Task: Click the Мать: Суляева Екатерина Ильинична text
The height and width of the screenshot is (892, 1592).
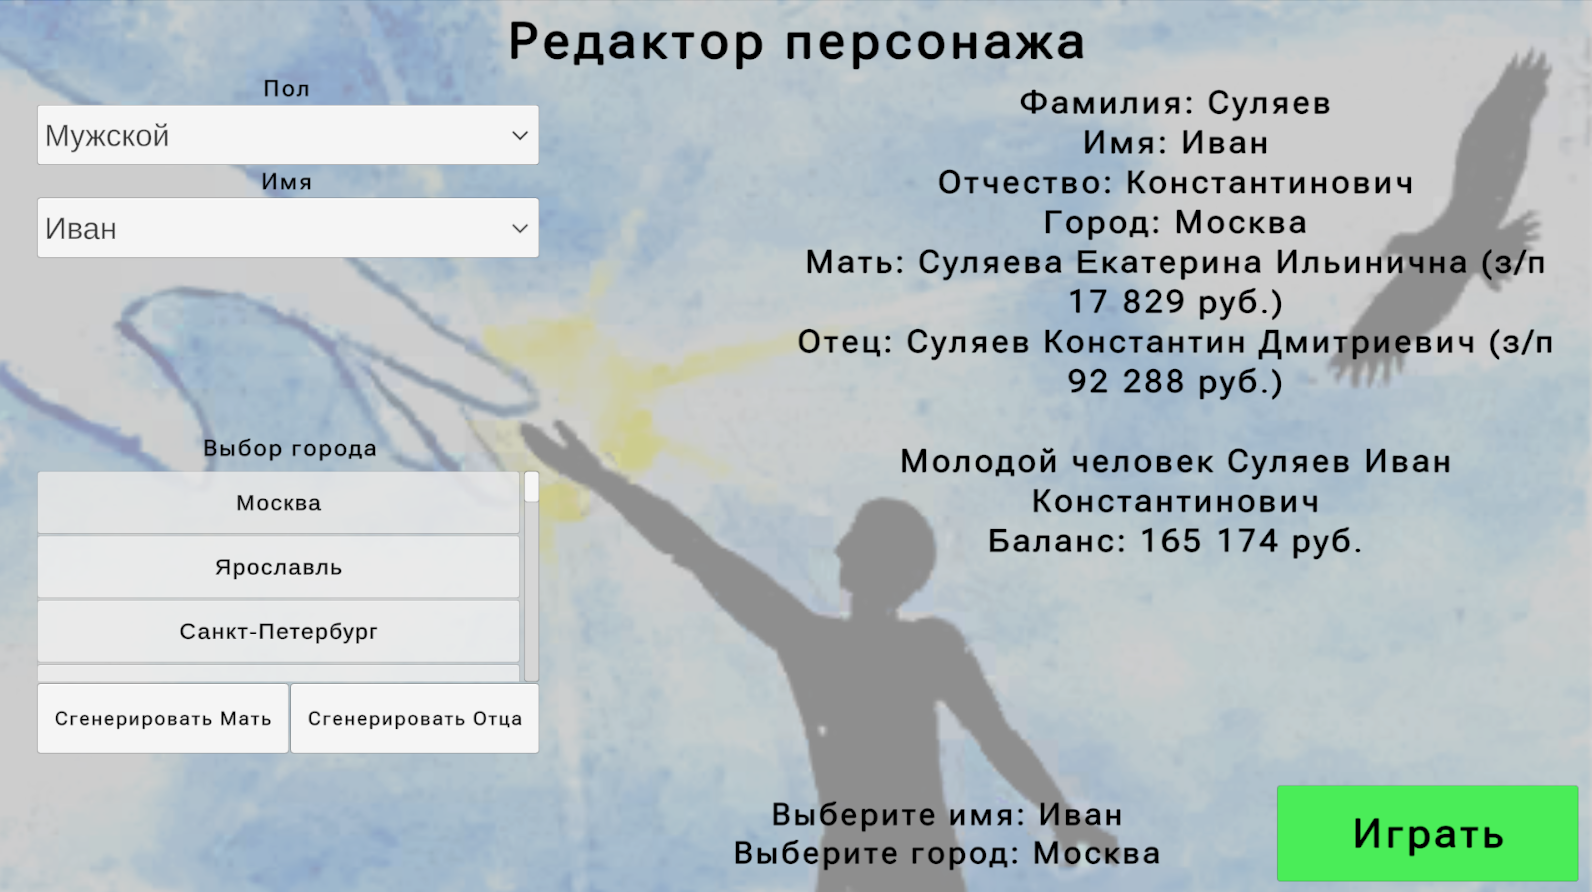Action: [1137, 262]
